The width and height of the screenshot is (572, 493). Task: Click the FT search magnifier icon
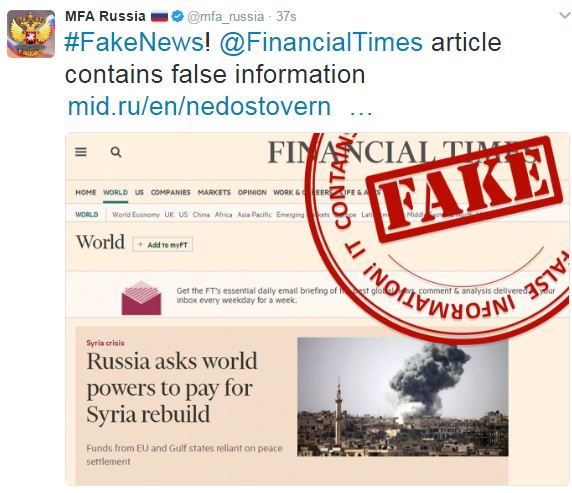[116, 152]
